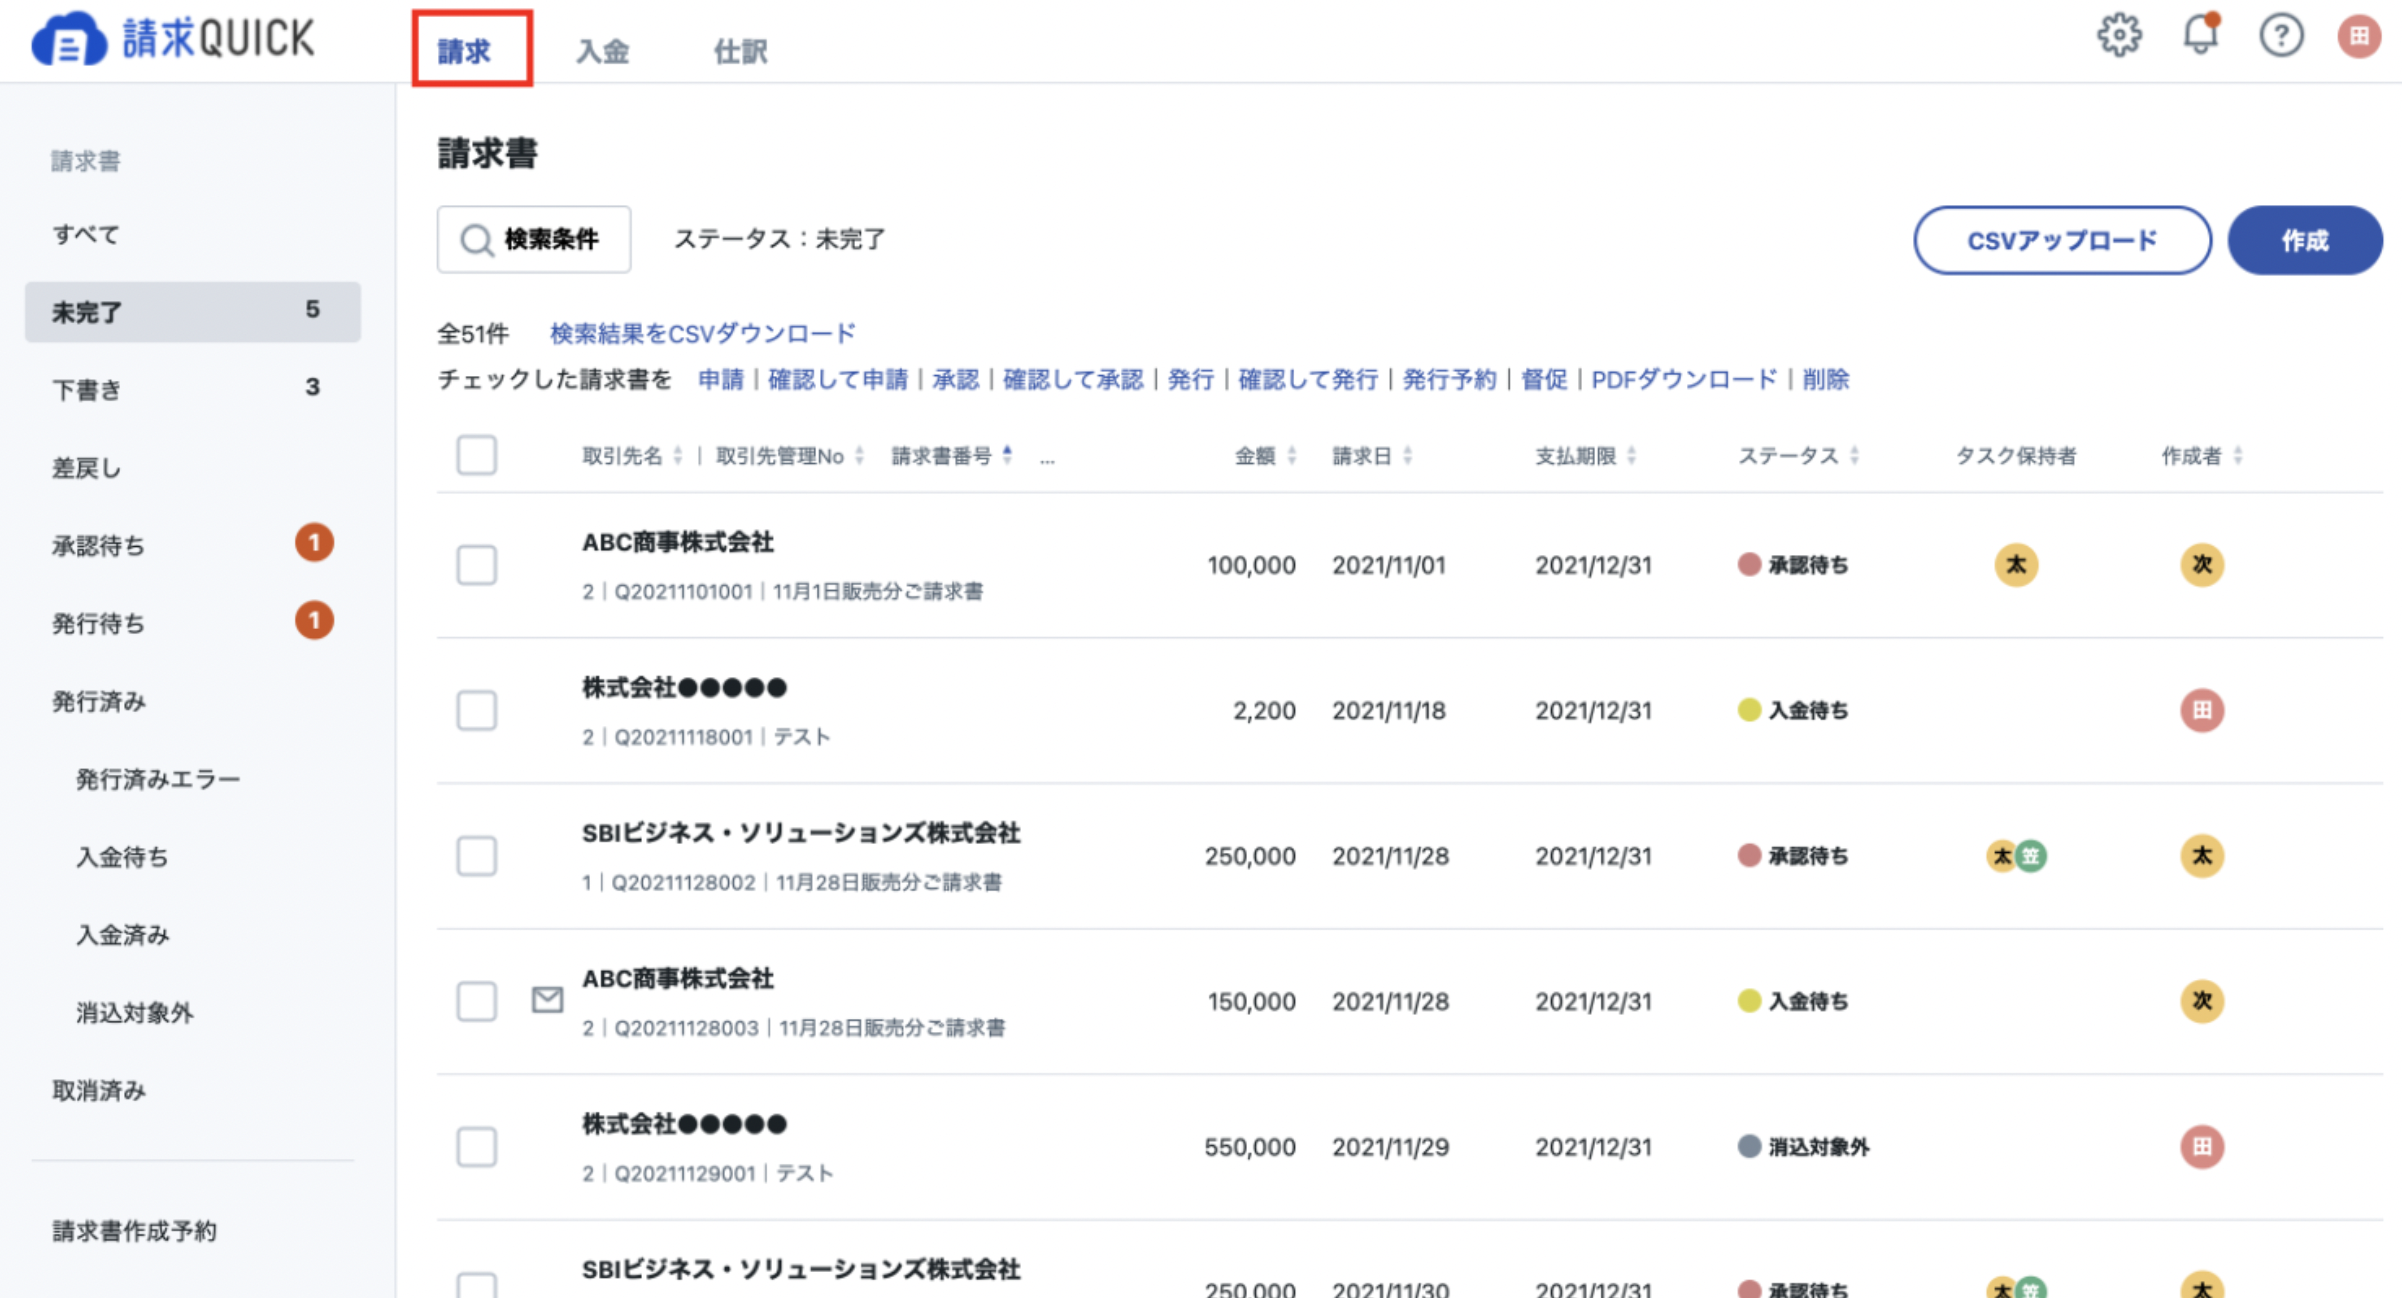The image size is (2402, 1298).
Task: Switch to the 仕訳 tab
Action: (x=740, y=51)
